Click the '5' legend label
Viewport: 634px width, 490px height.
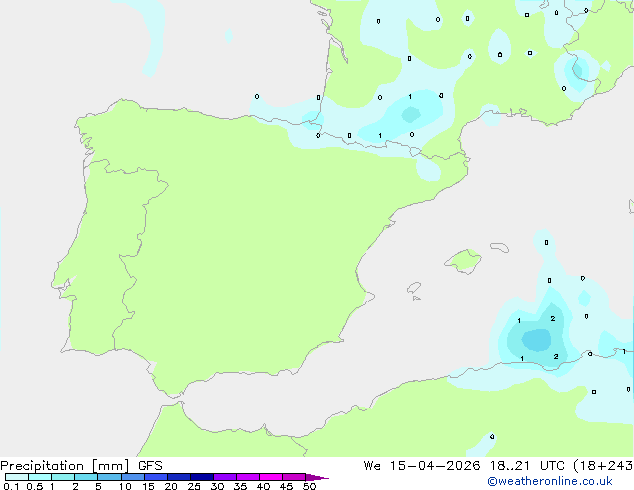click(x=98, y=486)
